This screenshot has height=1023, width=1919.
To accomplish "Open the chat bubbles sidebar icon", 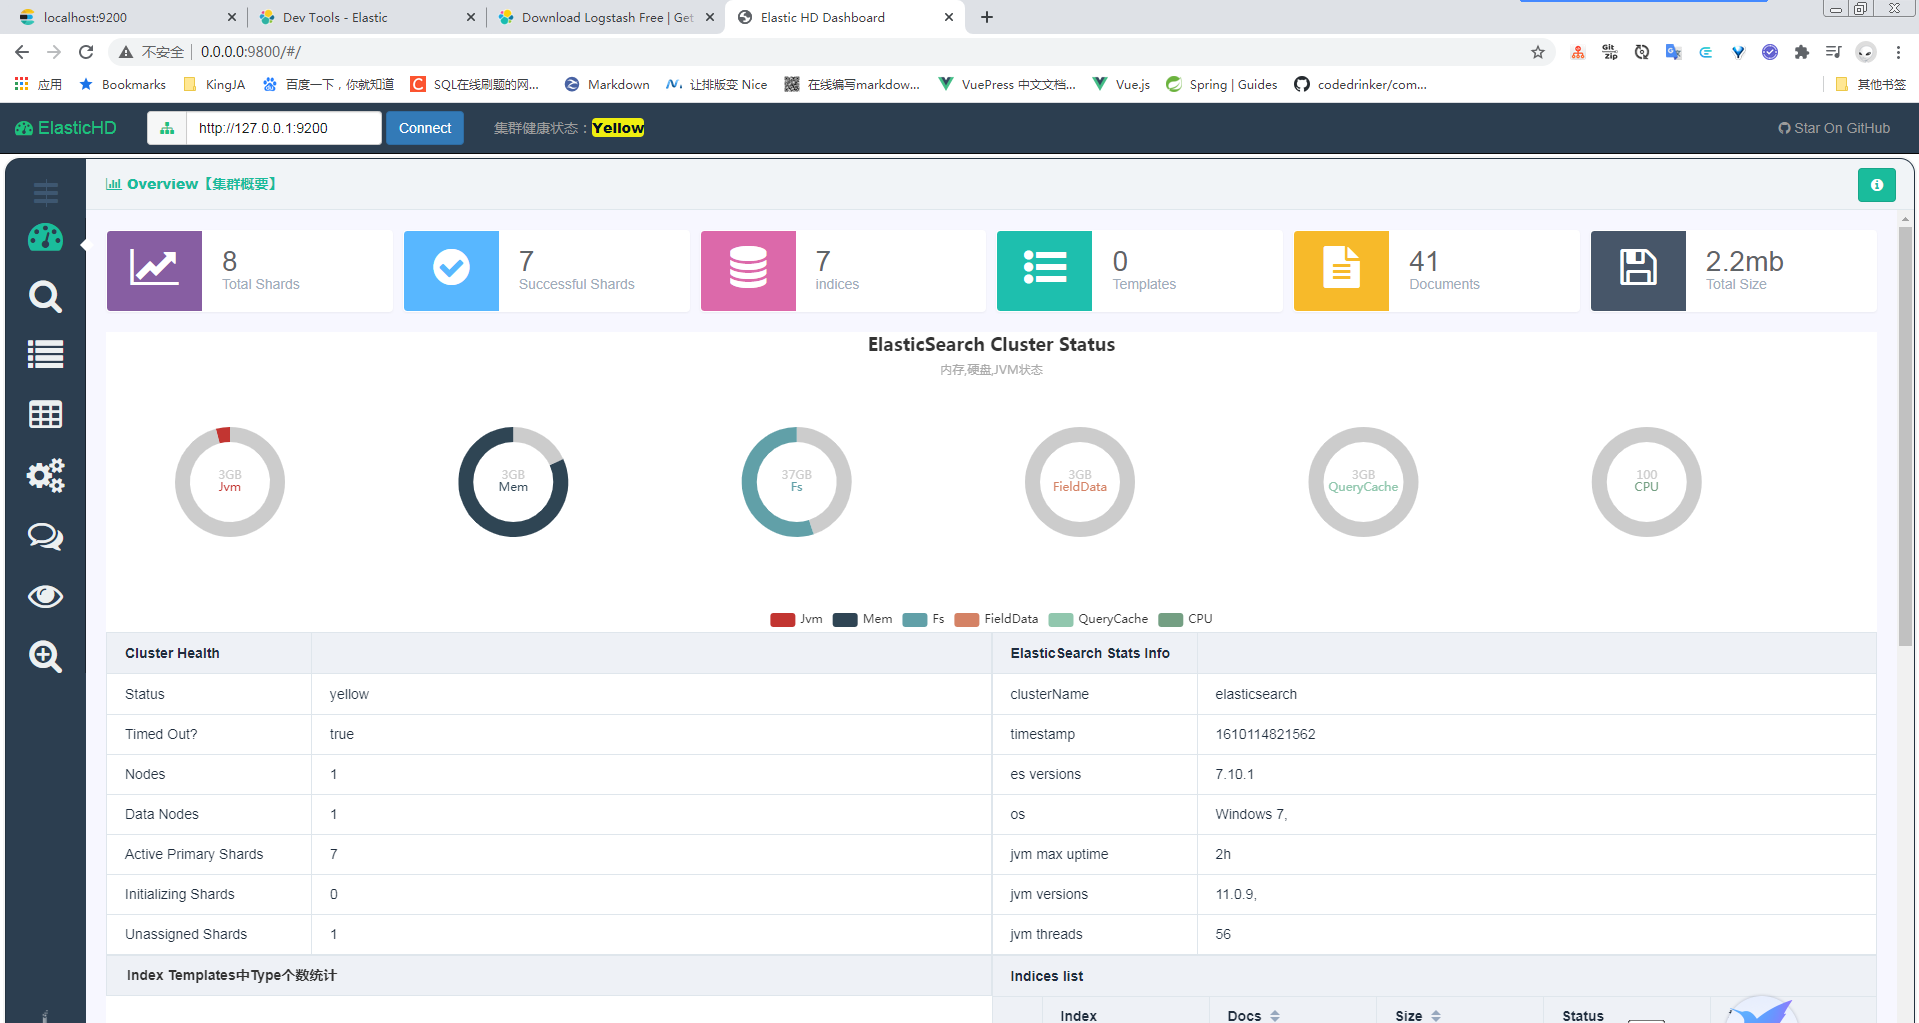I will 45,537.
